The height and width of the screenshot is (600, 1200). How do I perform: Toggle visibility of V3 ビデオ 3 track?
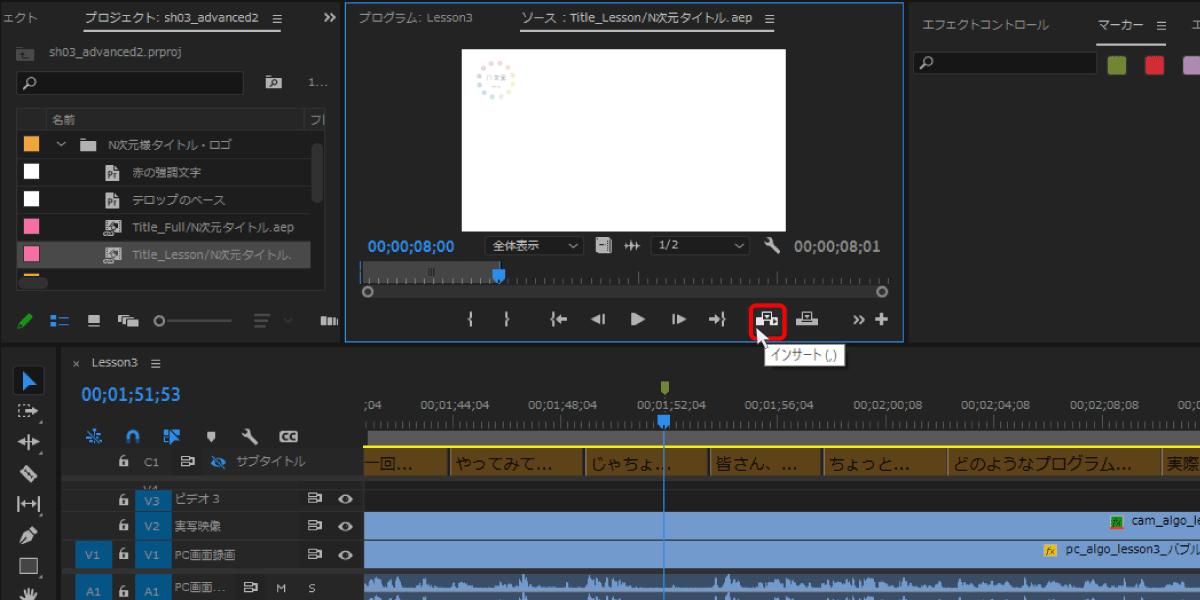point(345,498)
